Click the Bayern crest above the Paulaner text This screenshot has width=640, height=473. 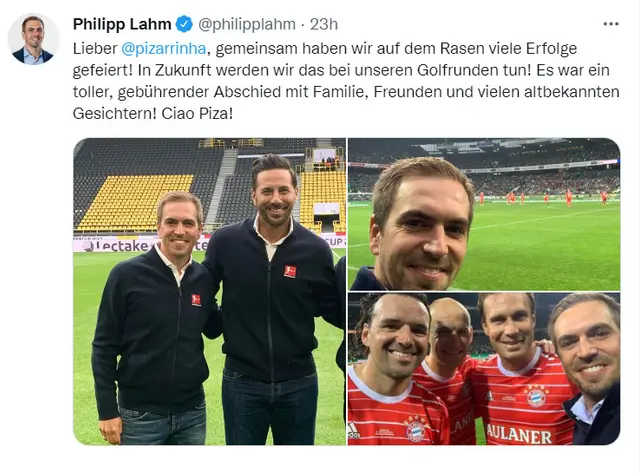click(x=536, y=397)
